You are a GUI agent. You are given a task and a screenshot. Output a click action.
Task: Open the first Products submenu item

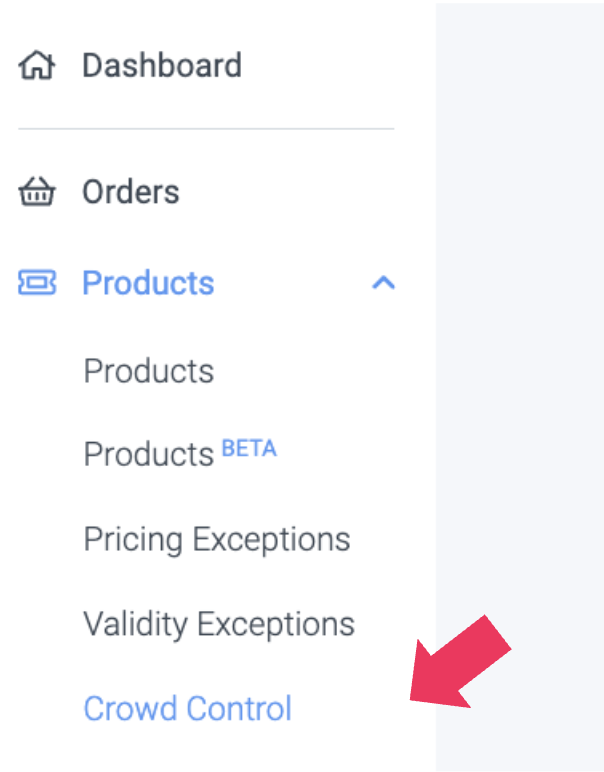(149, 371)
